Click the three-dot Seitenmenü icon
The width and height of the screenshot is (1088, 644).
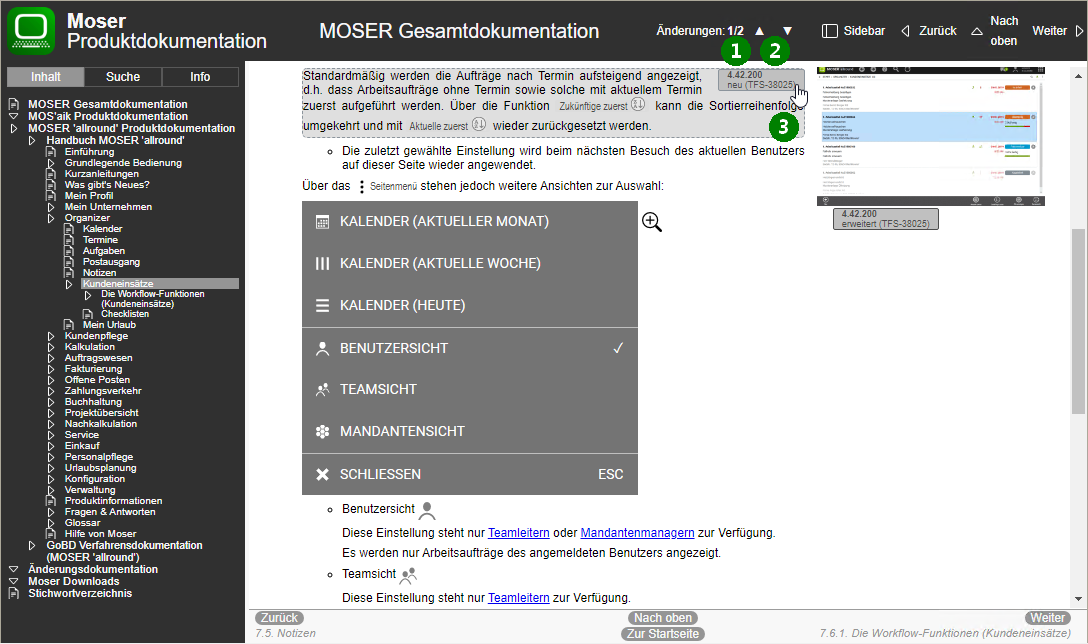[x=362, y=187]
